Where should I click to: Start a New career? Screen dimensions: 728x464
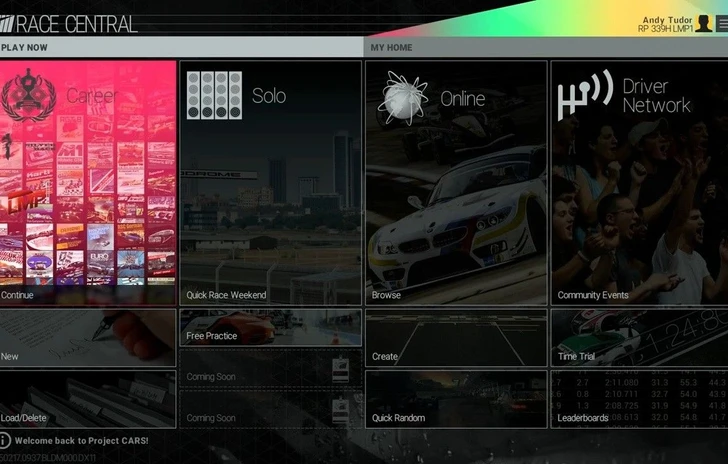click(88, 338)
